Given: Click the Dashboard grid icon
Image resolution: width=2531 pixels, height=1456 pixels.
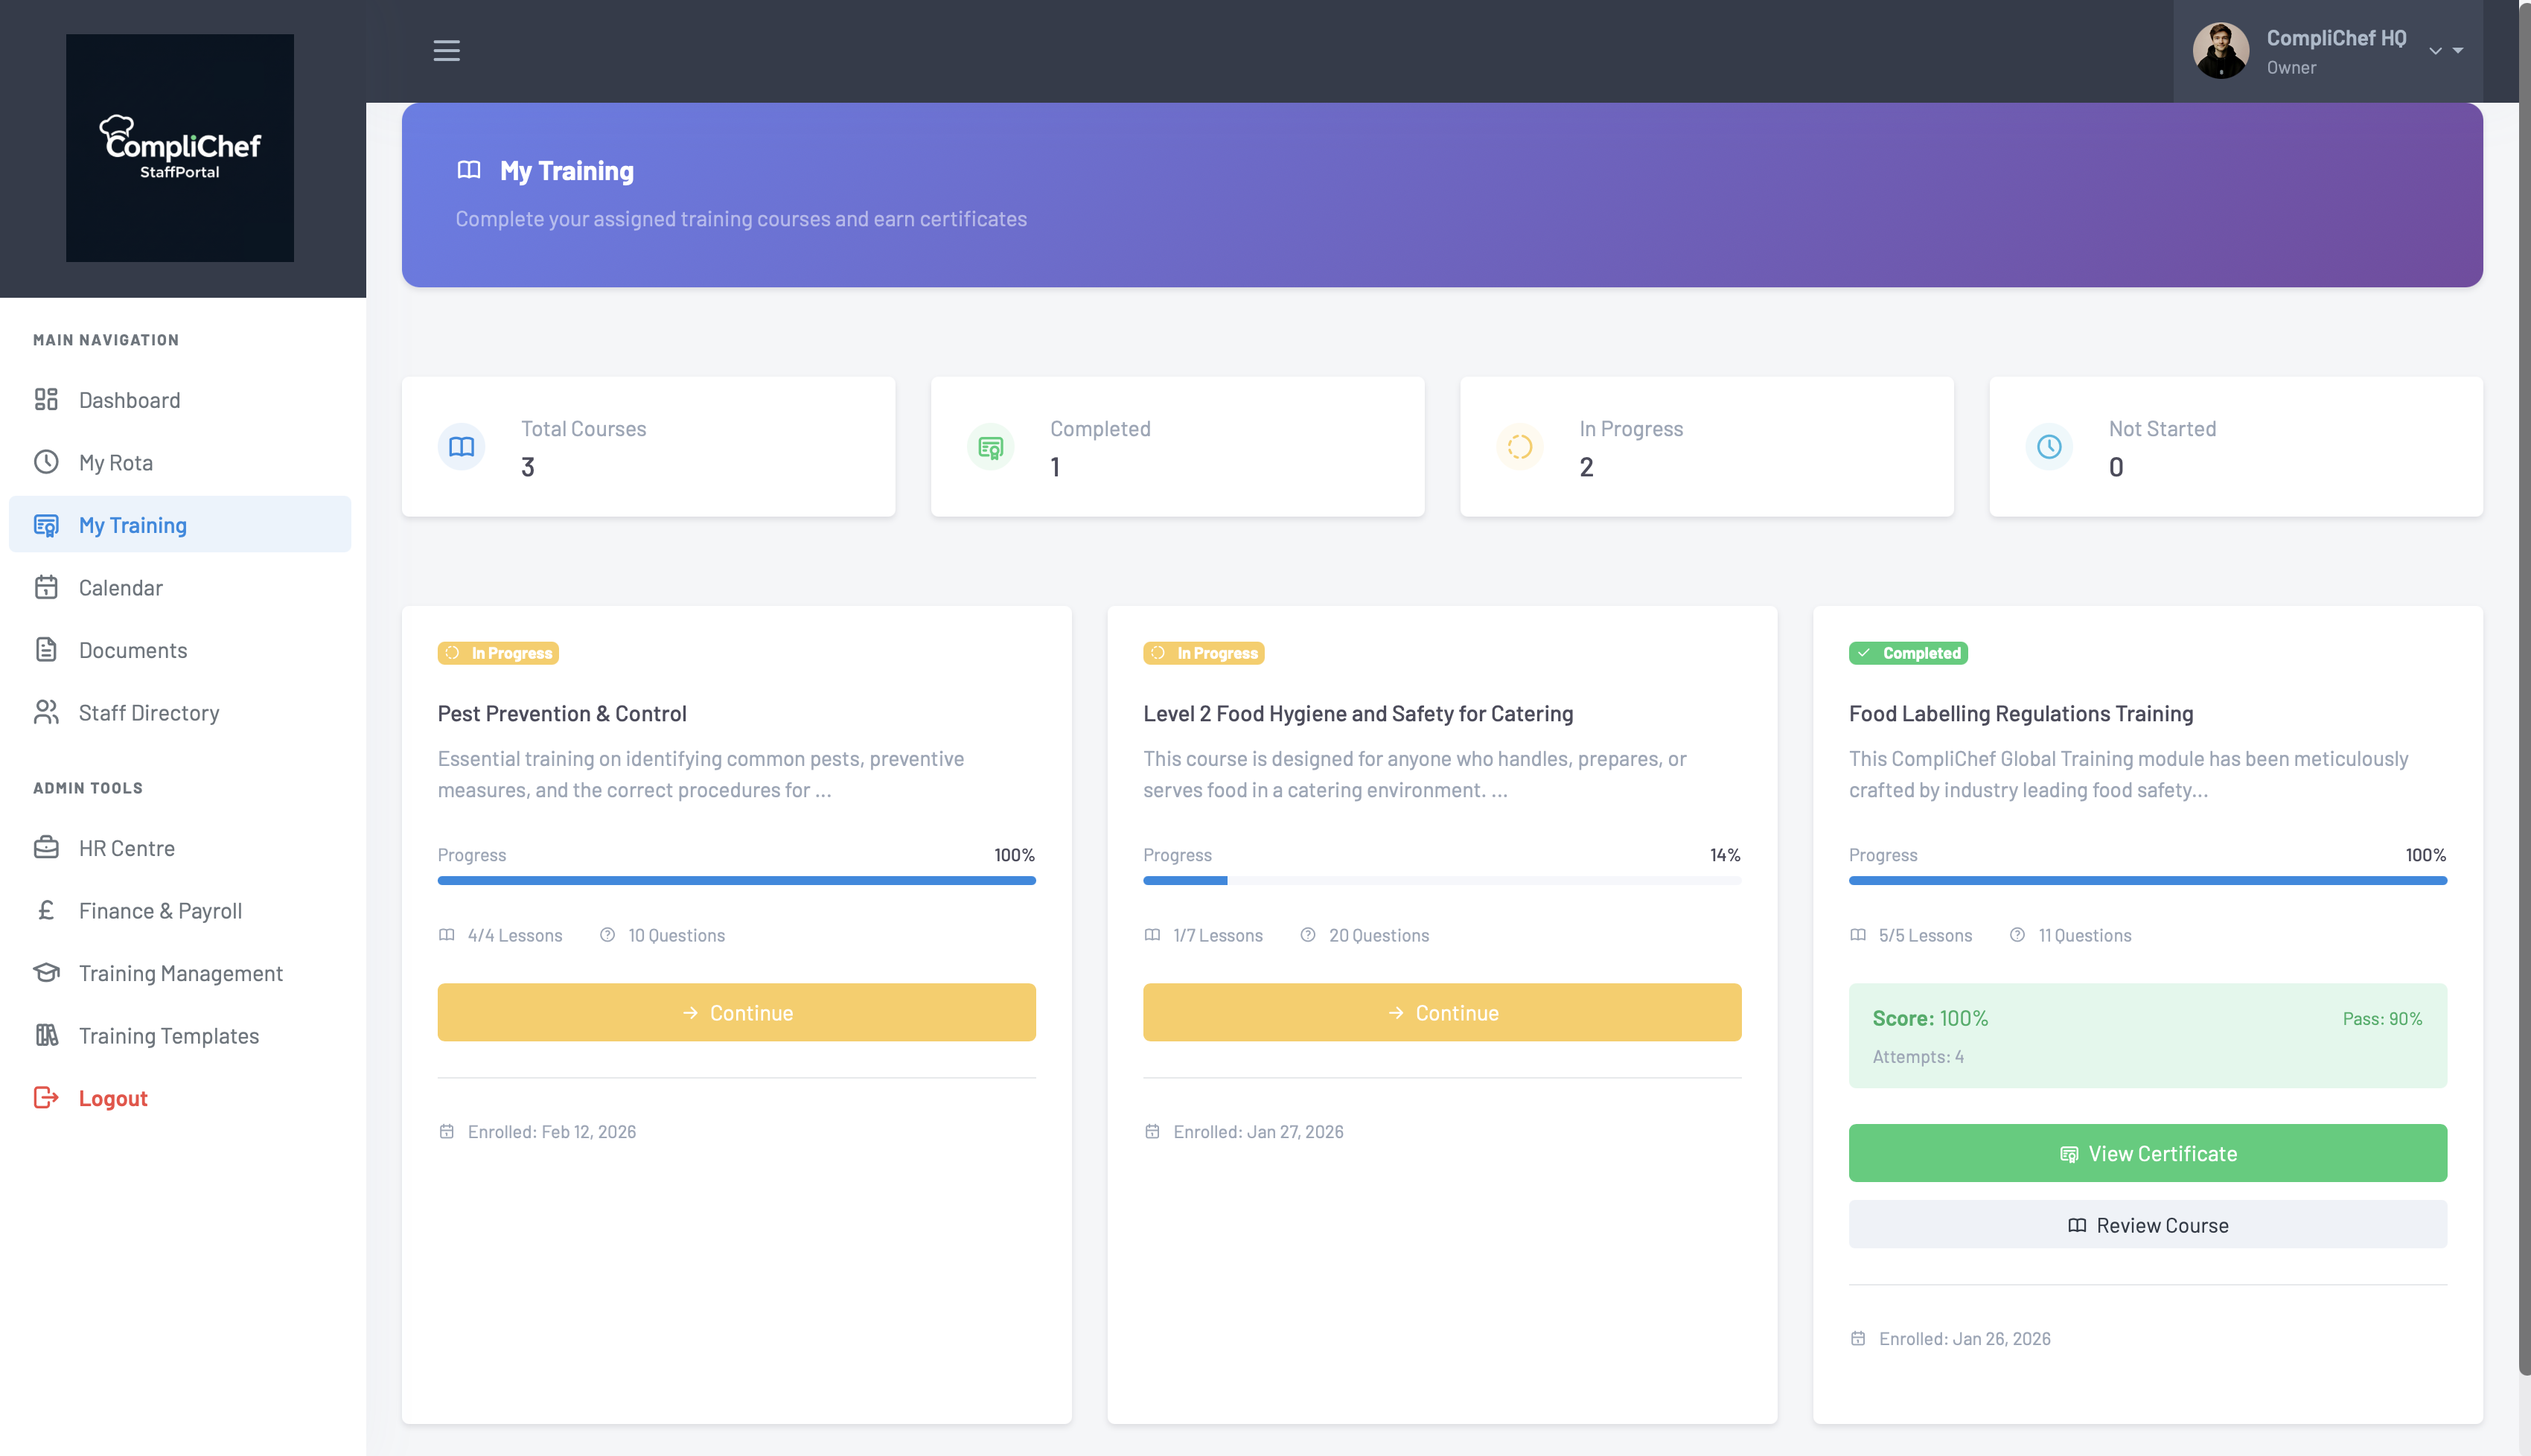Looking at the screenshot, I should click(x=46, y=400).
